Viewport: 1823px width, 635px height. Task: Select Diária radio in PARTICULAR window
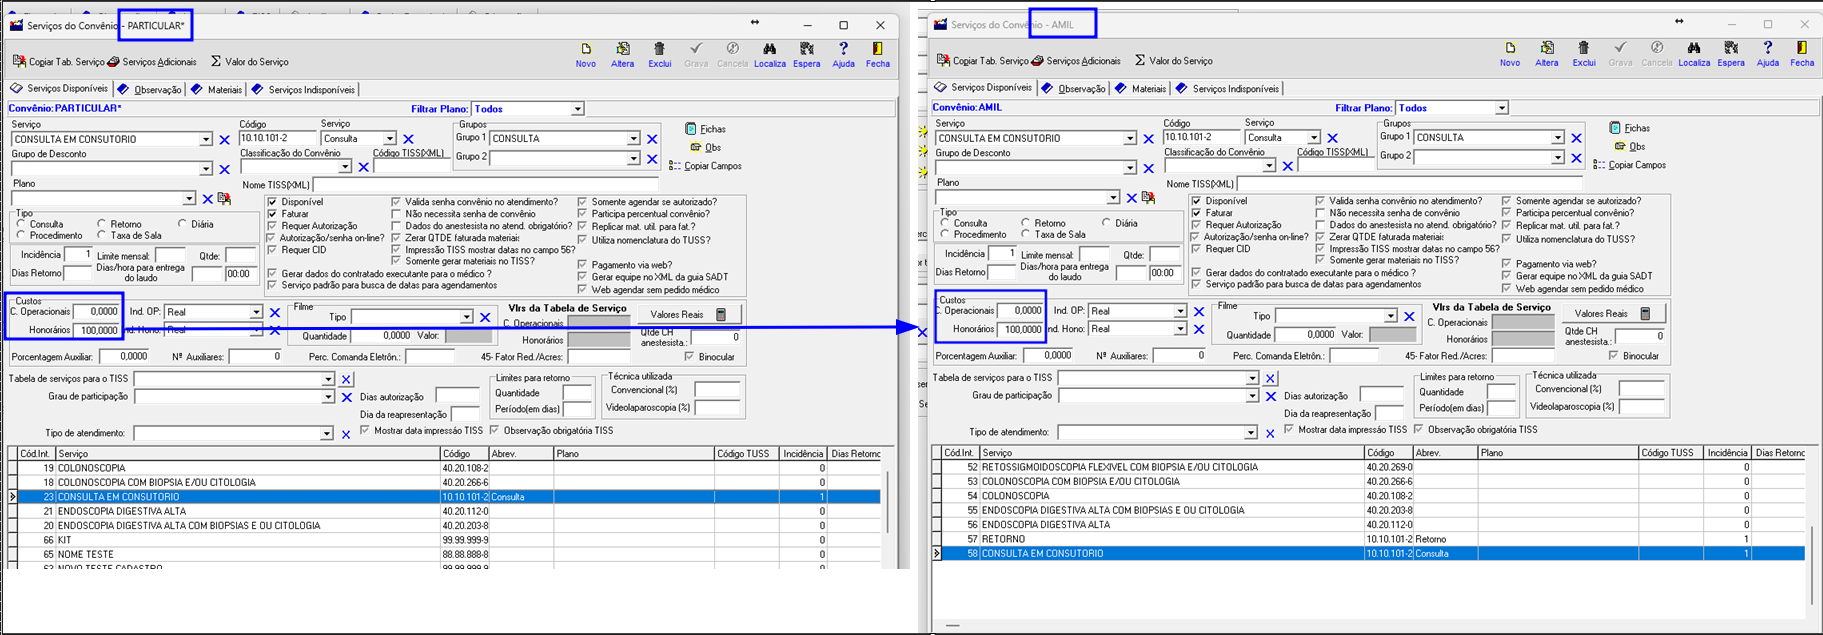(183, 224)
